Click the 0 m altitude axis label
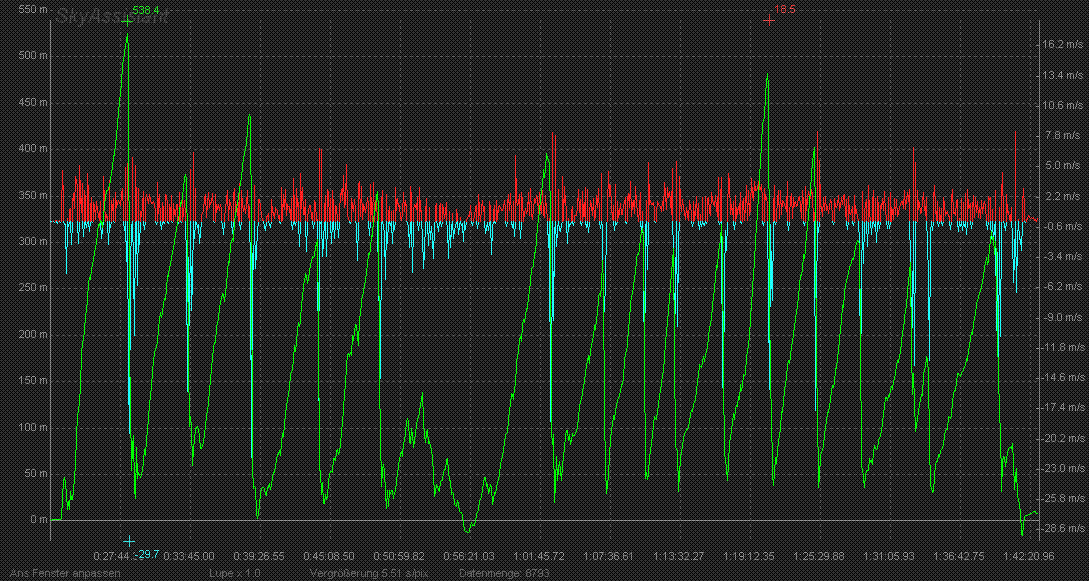 coord(39,520)
